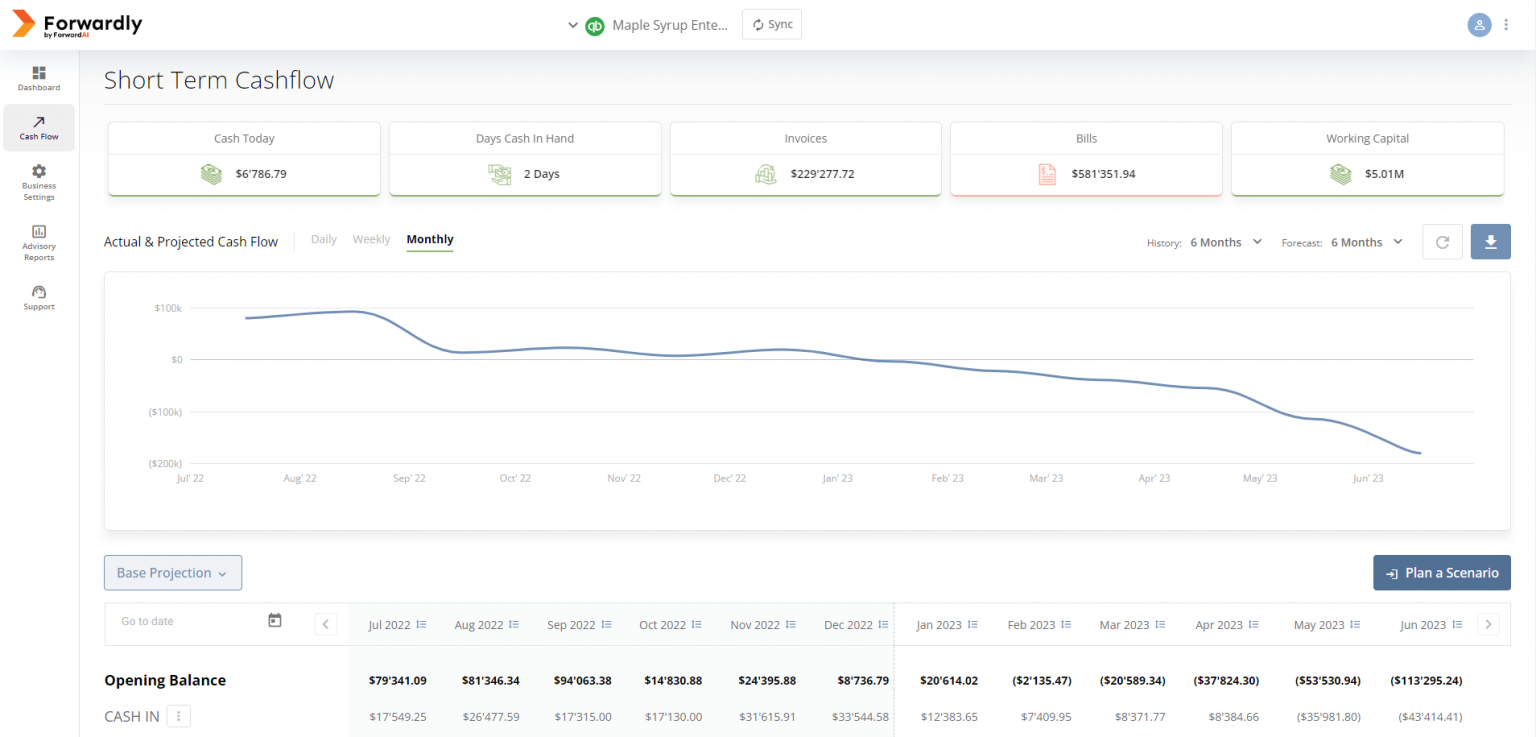Click the Go to date field
The width and height of the screenshot is (1536, 737).
click(190, 621)
